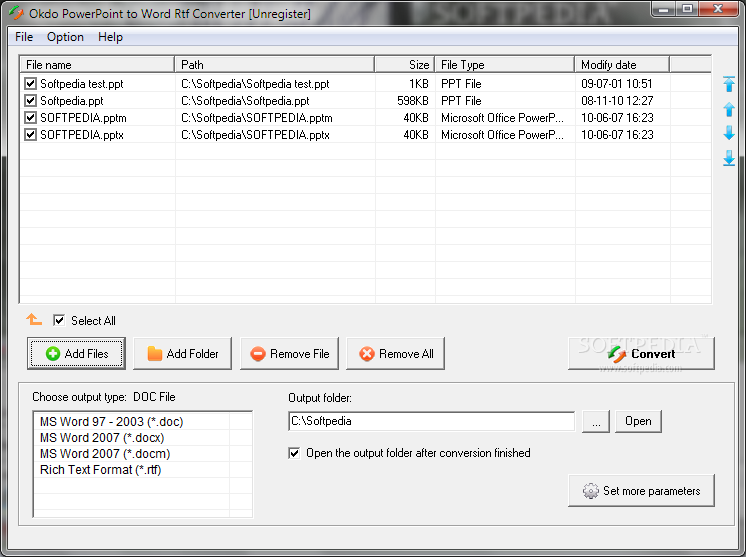Screen dimensions: 746x557
Task: Open the output folder with Open button
Action: point(638,421)
